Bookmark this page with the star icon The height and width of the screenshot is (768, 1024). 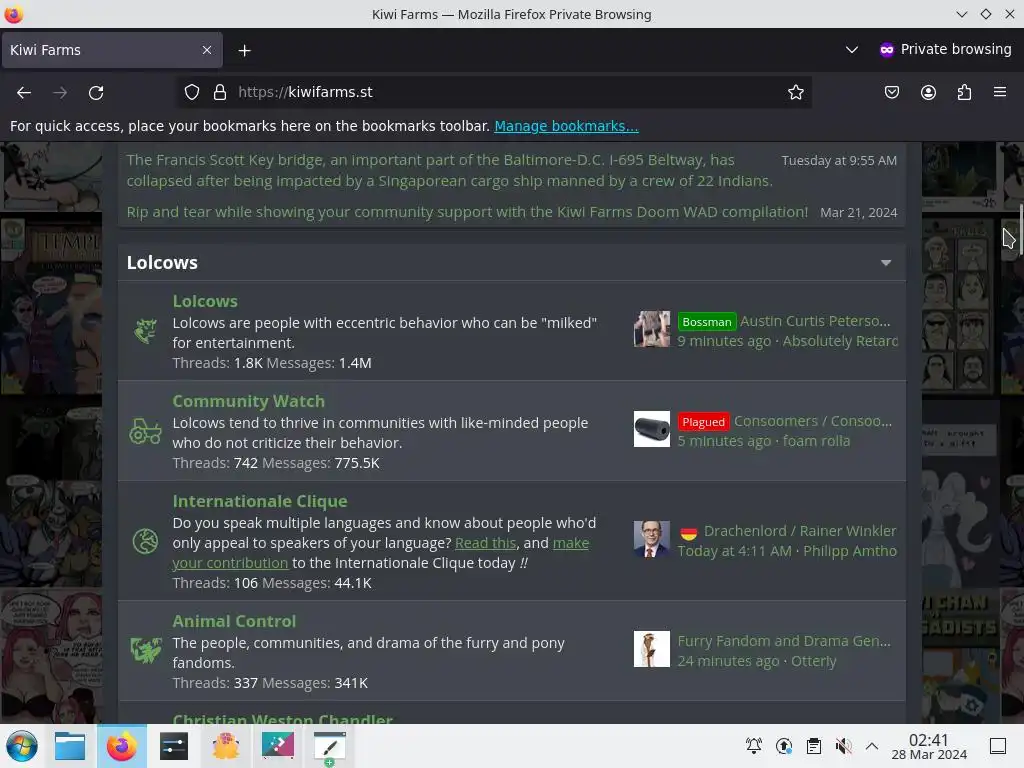coord(795,92)
